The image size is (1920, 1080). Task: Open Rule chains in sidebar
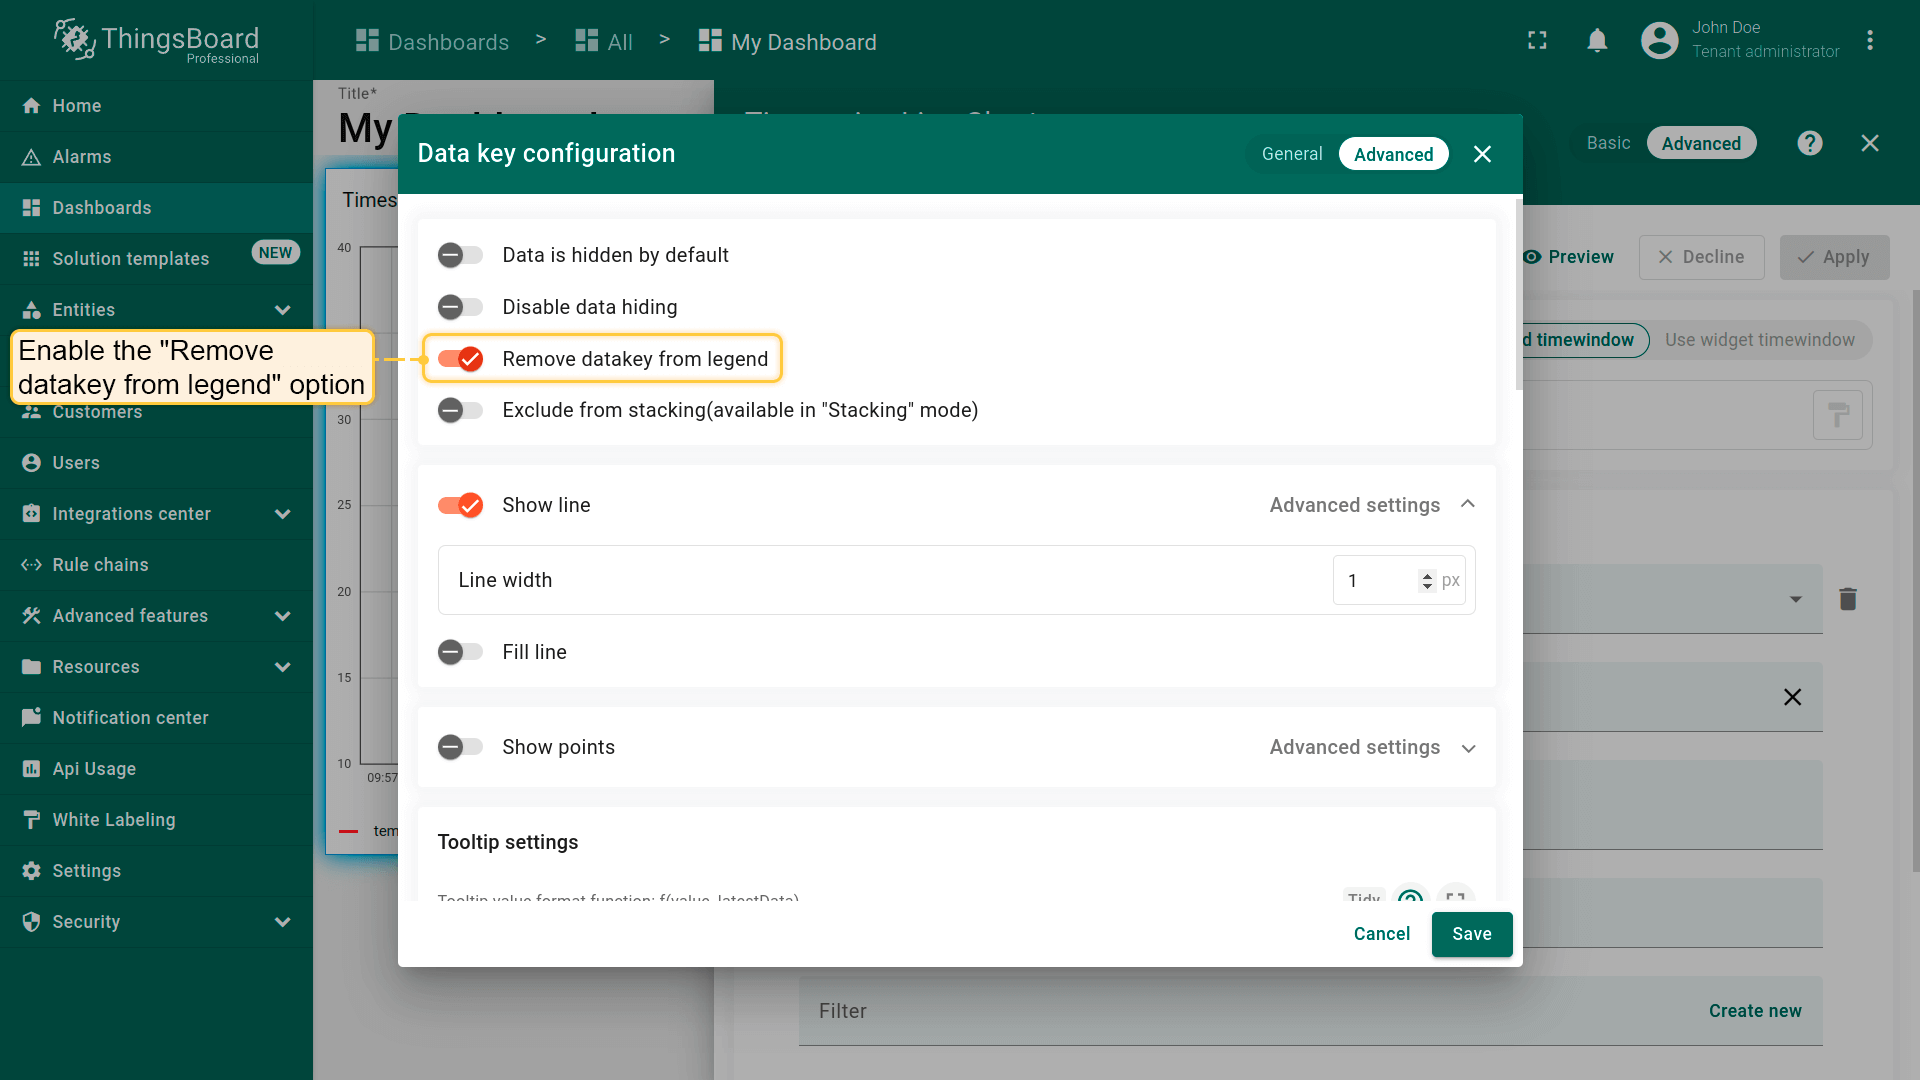pyautogui.click(x=100, y=565)
